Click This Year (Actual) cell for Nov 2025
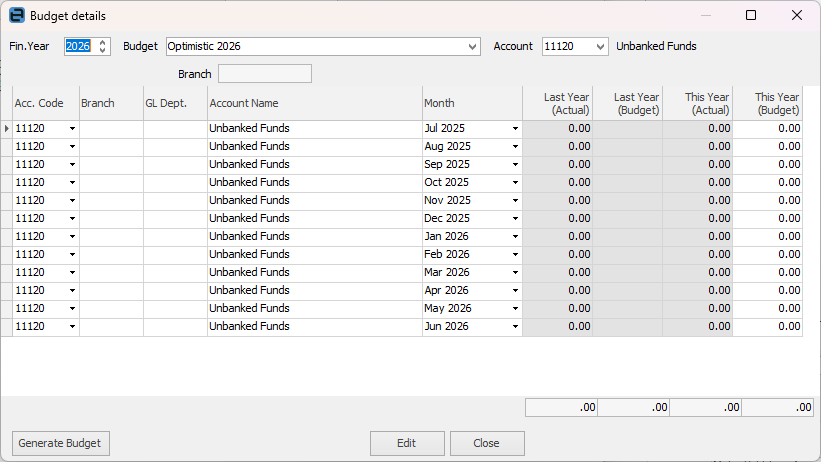 (x=697, y=201)
